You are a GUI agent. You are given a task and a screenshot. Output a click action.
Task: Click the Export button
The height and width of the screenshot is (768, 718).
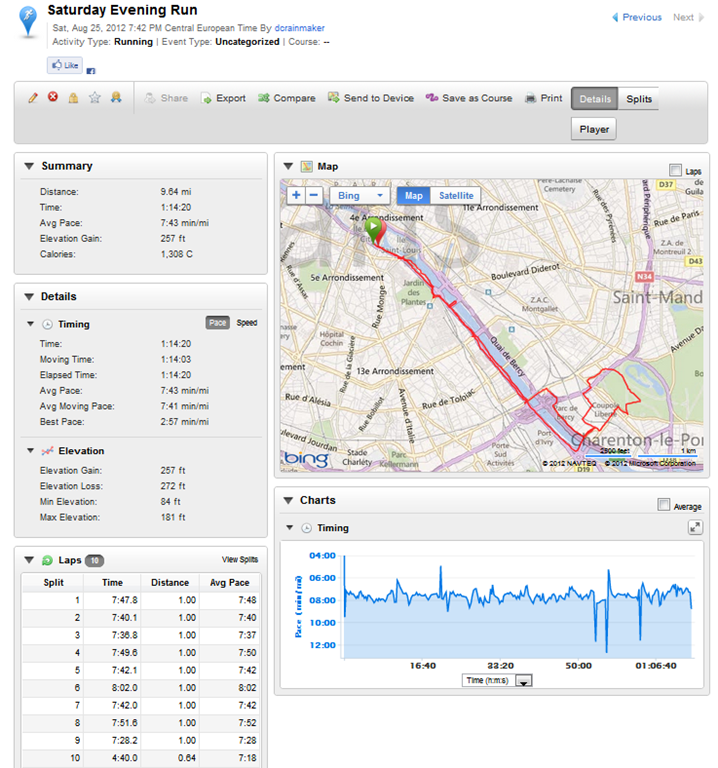(x=223, y=99)
